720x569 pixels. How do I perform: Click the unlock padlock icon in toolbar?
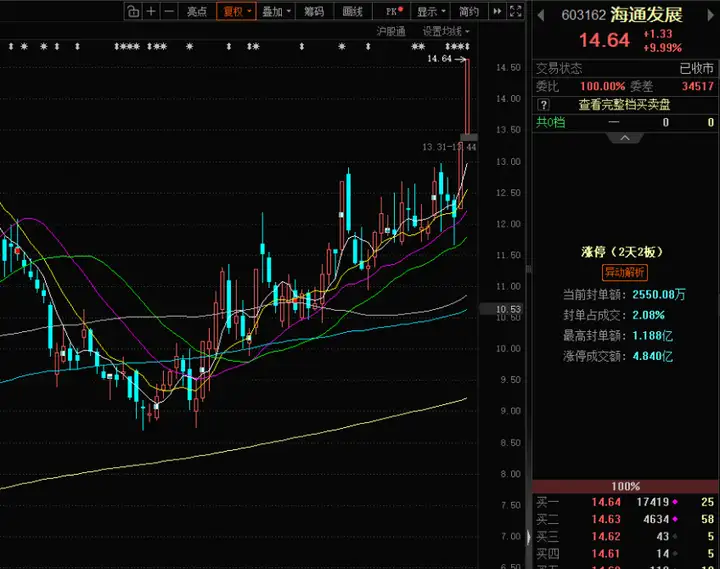tap(133, 11)
